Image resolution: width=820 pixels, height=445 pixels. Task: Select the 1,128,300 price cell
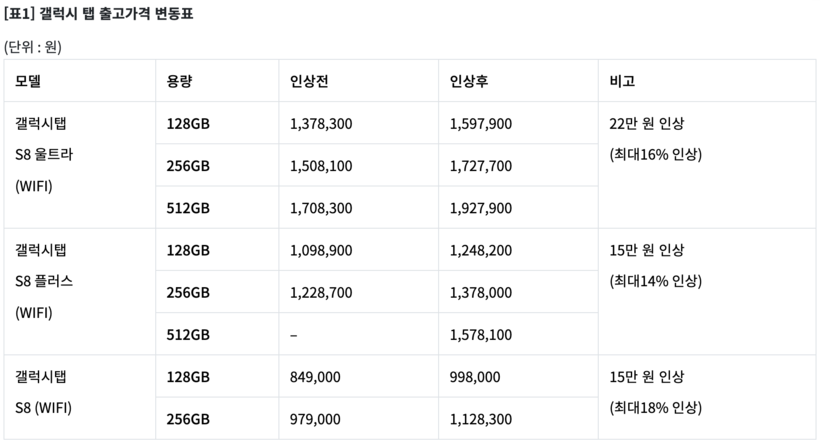click(481, 419)
